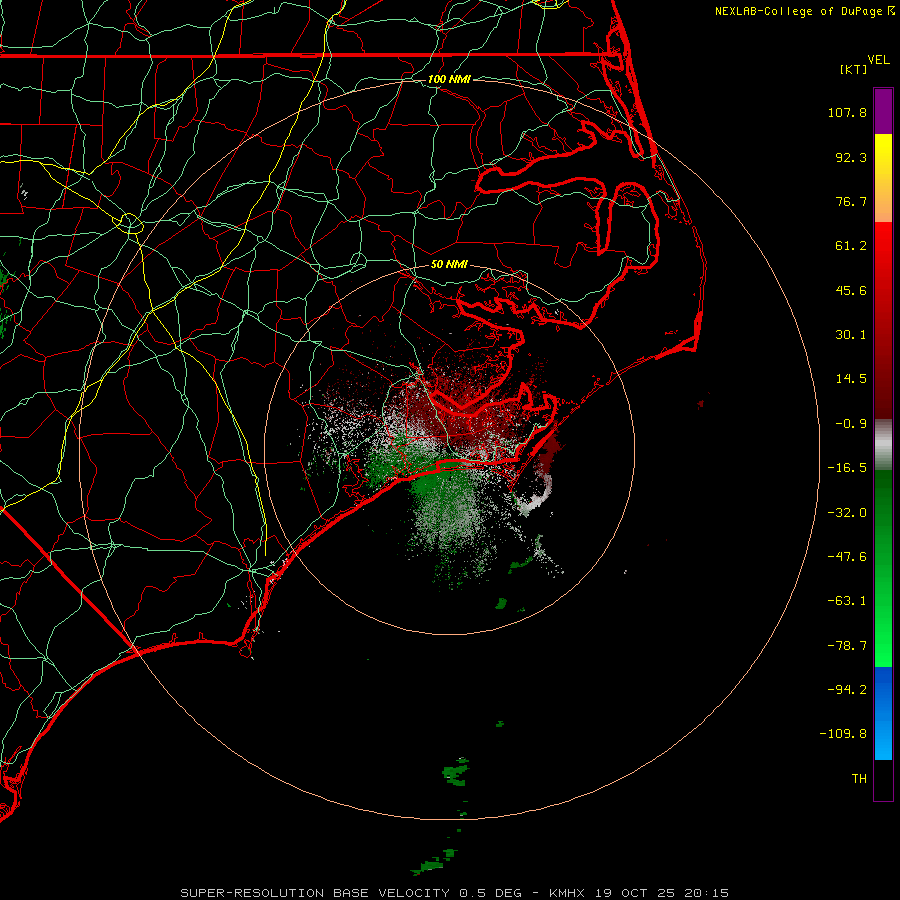Click the yellow segment of velocity color bar
The width and height of the screenshot is (900, 900).
(883, 178)
